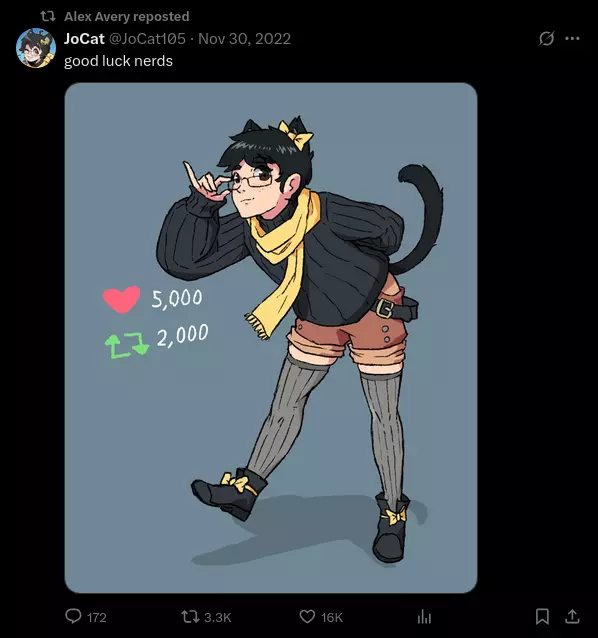598x638 pixels.
Task: Click the JoCat display name
Action: 84,39
